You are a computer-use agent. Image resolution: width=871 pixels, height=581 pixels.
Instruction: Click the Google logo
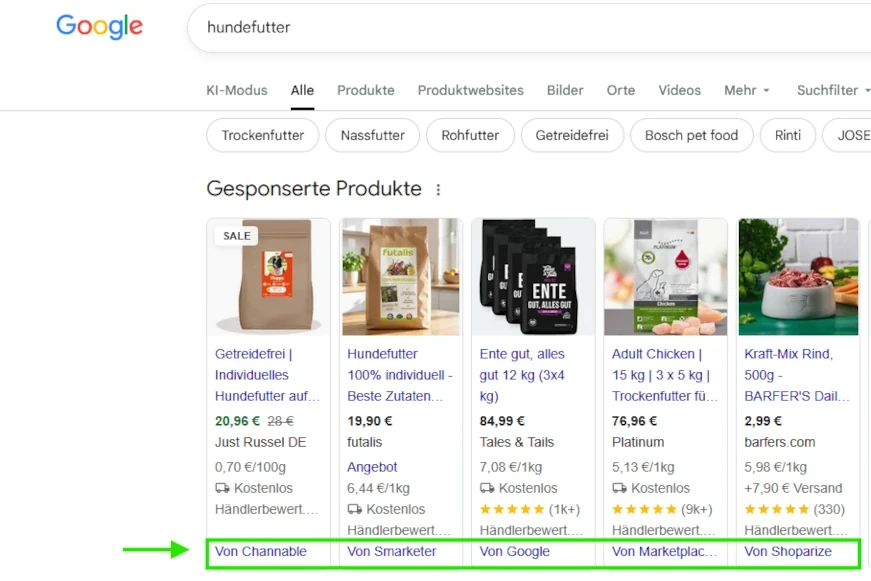tap(99, 26)
